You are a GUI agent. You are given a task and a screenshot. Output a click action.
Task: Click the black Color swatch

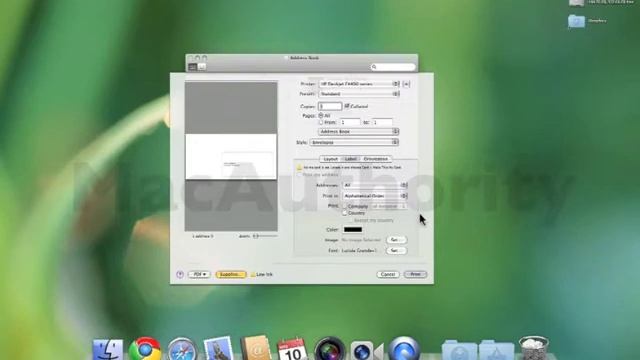click(x=353, y=230)
